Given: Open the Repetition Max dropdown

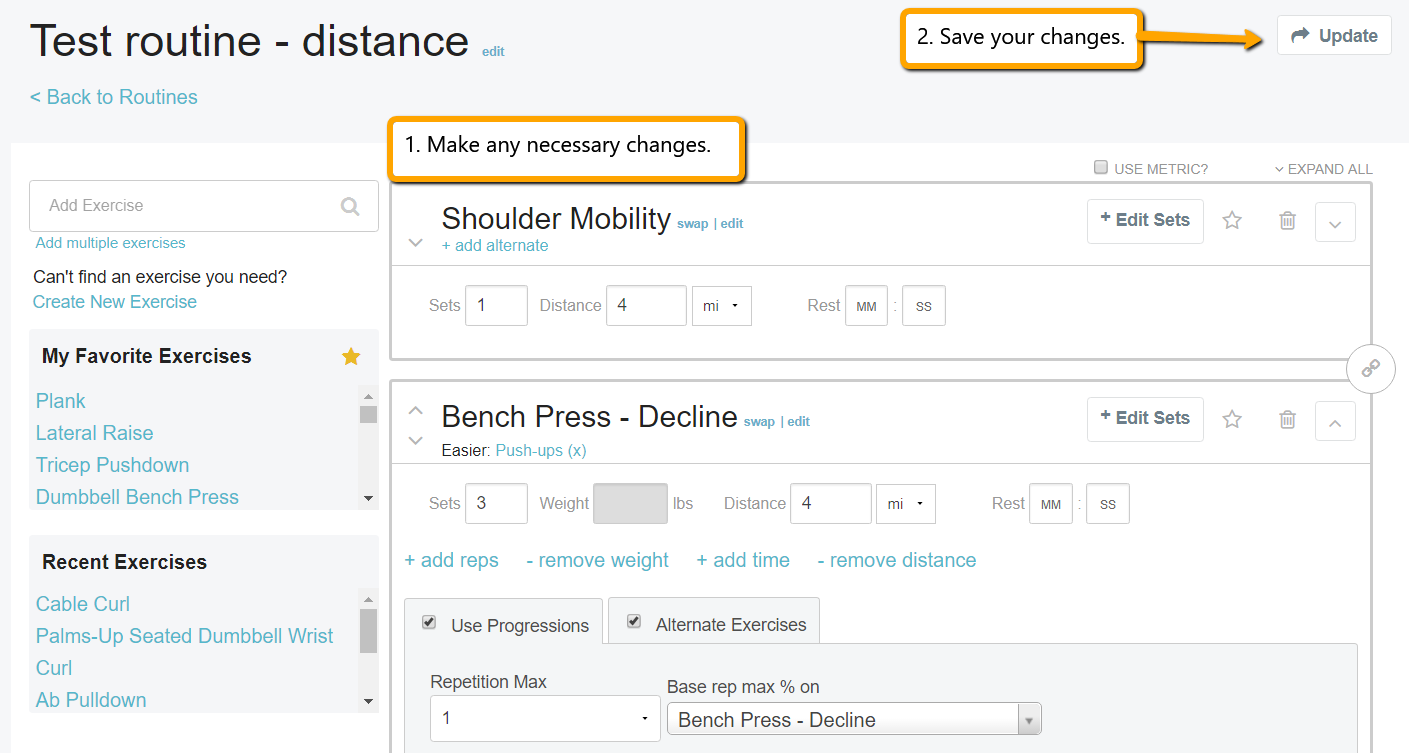Looking at the screenshot, I should click(x=643, y=719).
